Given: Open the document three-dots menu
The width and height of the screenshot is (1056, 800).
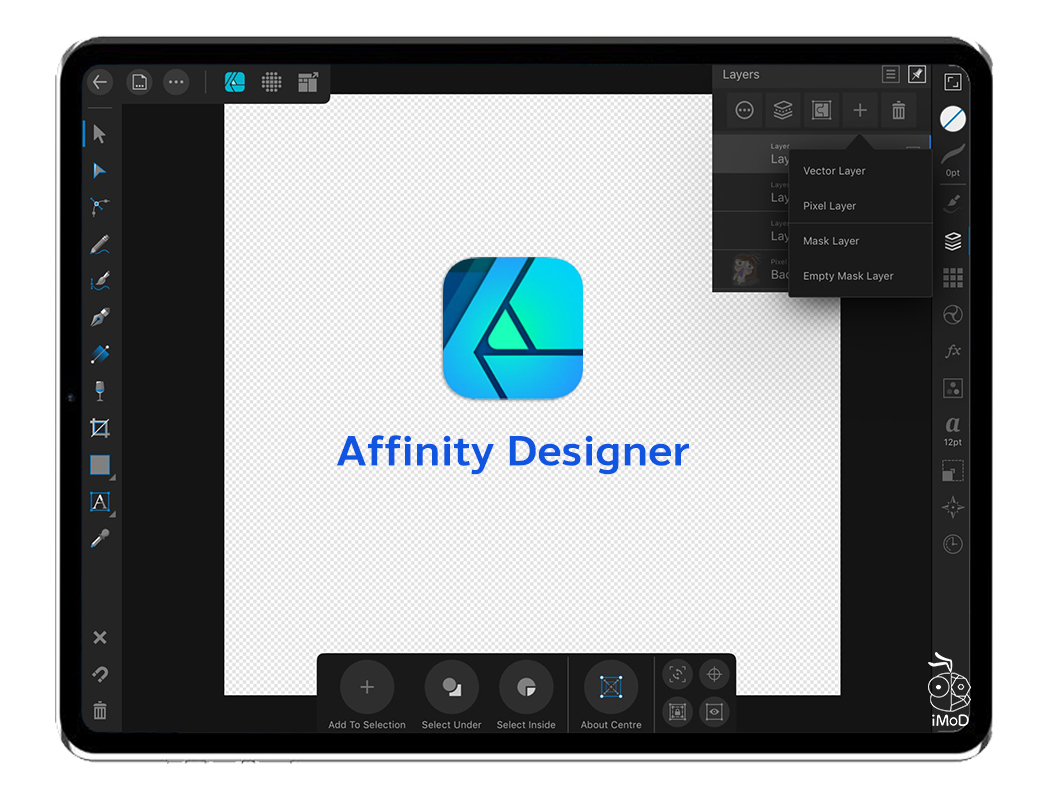Looking at the screenshot, I should coord(176,82).
